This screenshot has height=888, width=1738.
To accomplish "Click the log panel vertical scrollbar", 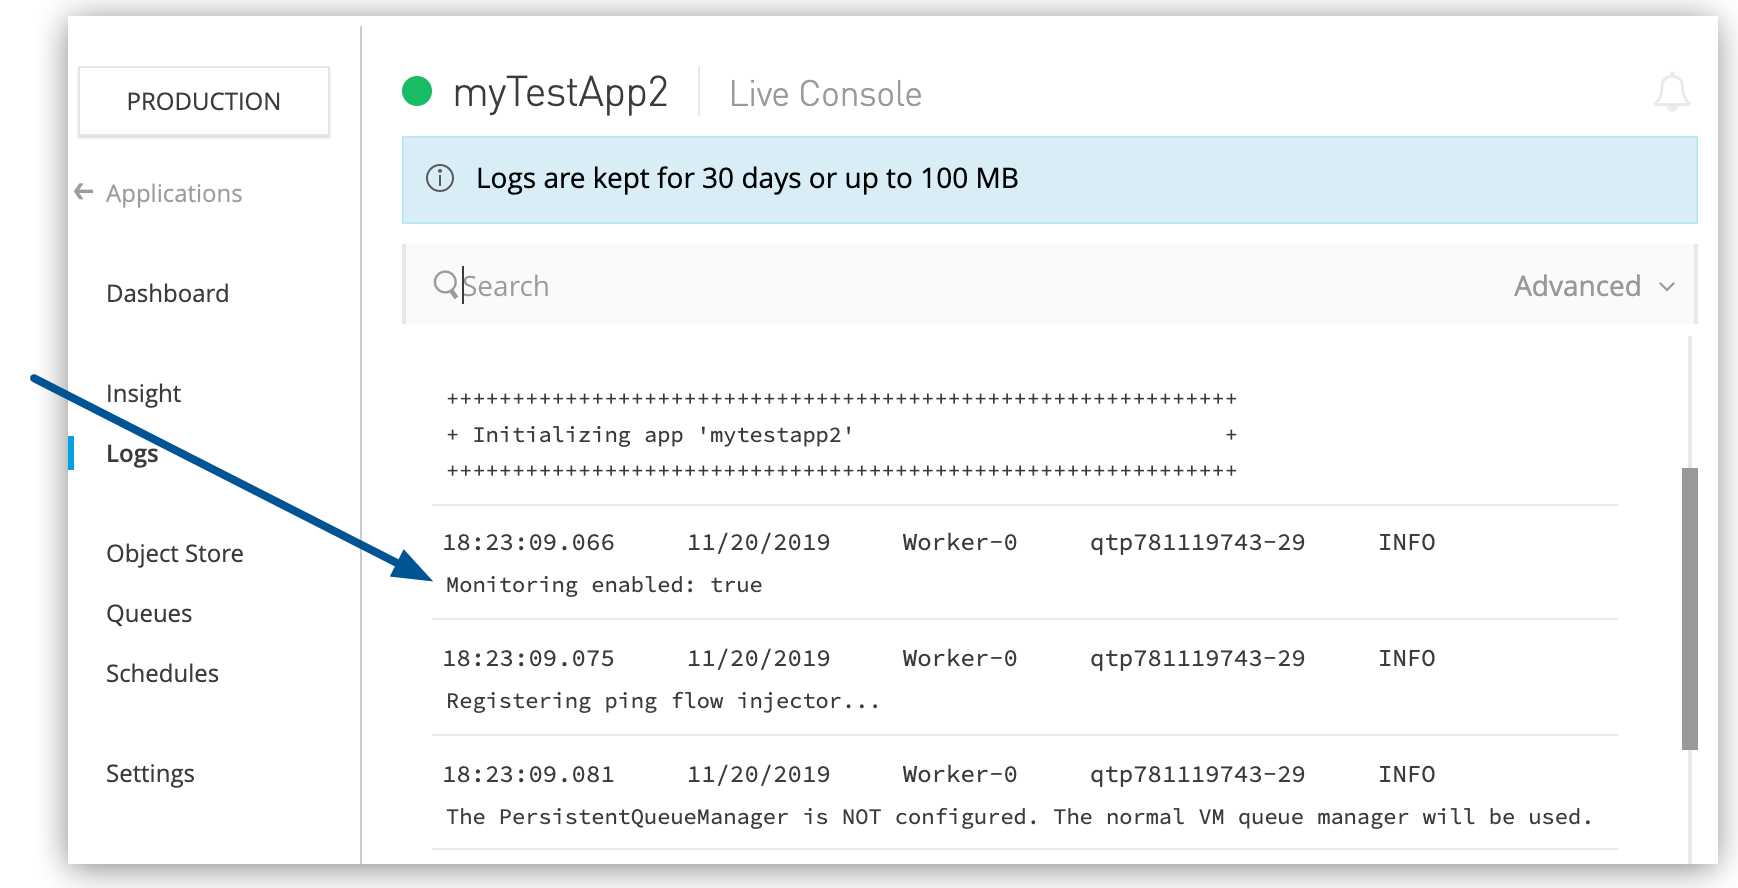I will (x=1690, y=608).
